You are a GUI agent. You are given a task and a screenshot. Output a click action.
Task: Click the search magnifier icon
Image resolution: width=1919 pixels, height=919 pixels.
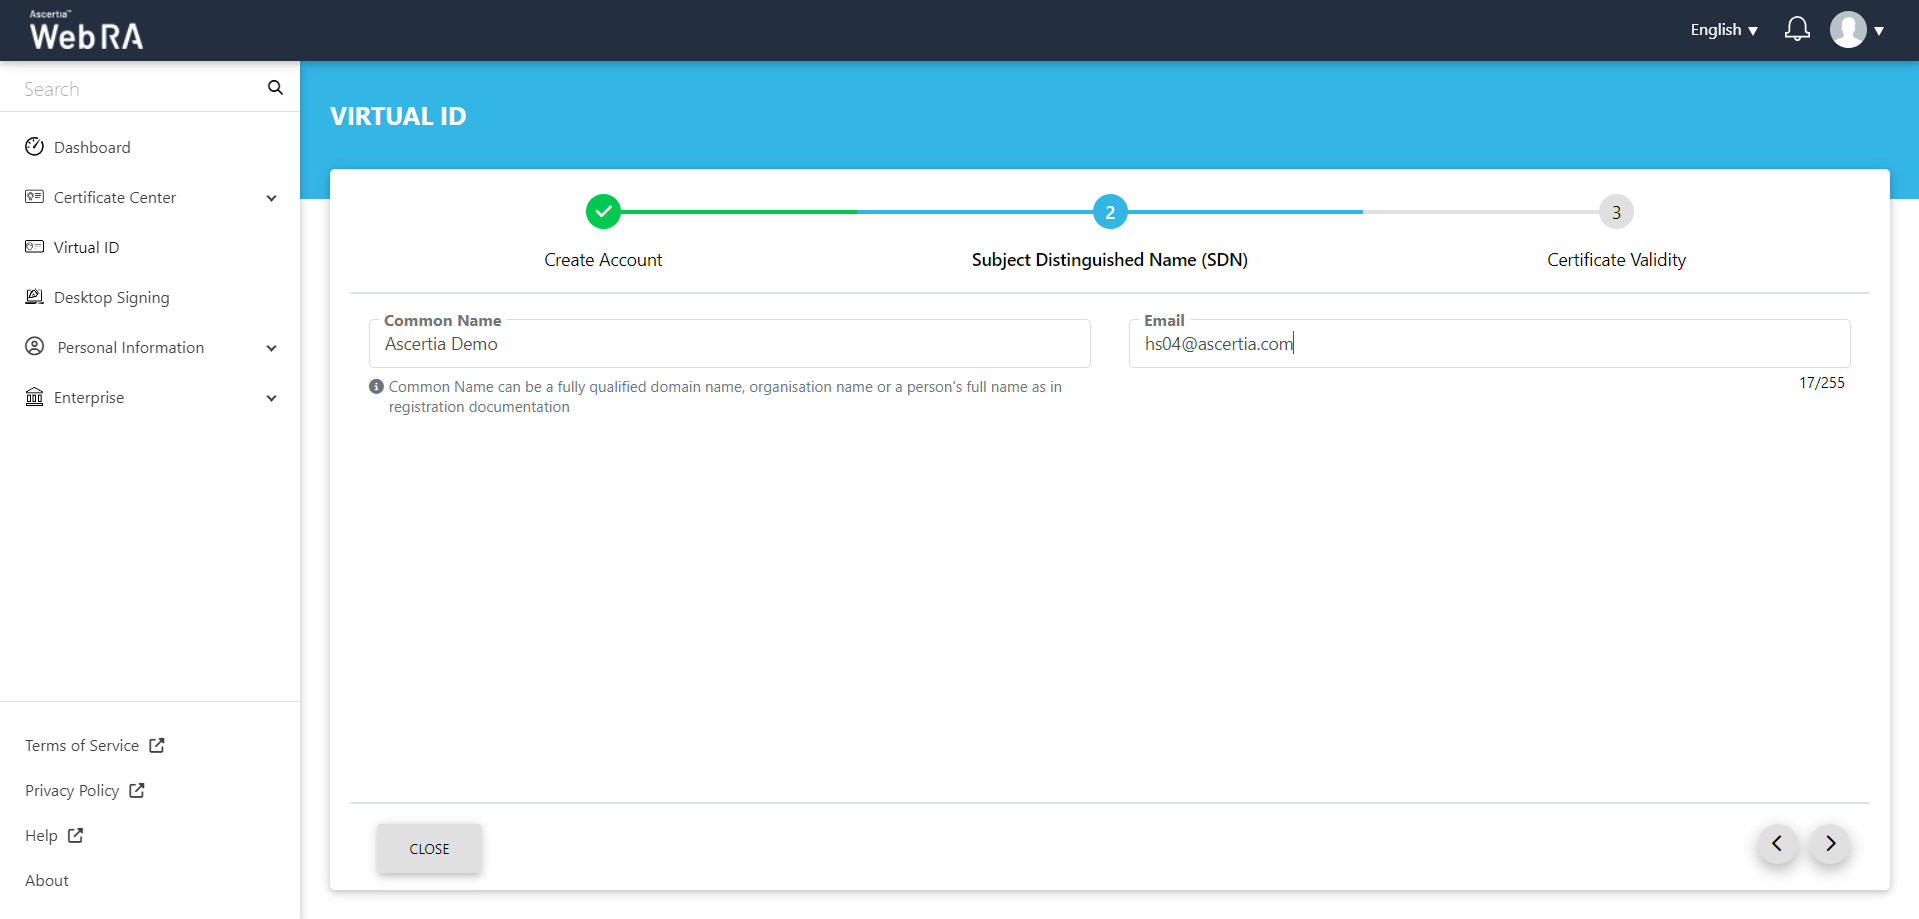click(275, 88)
